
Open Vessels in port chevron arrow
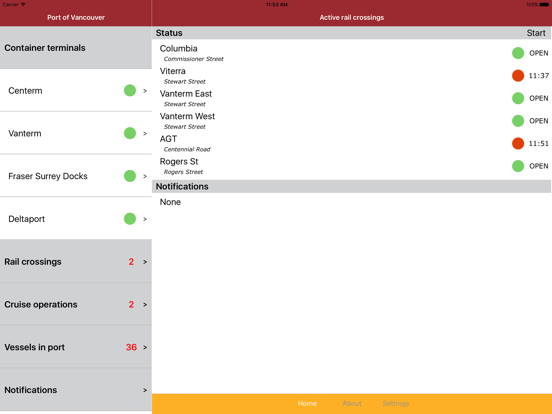coord(145,347)
